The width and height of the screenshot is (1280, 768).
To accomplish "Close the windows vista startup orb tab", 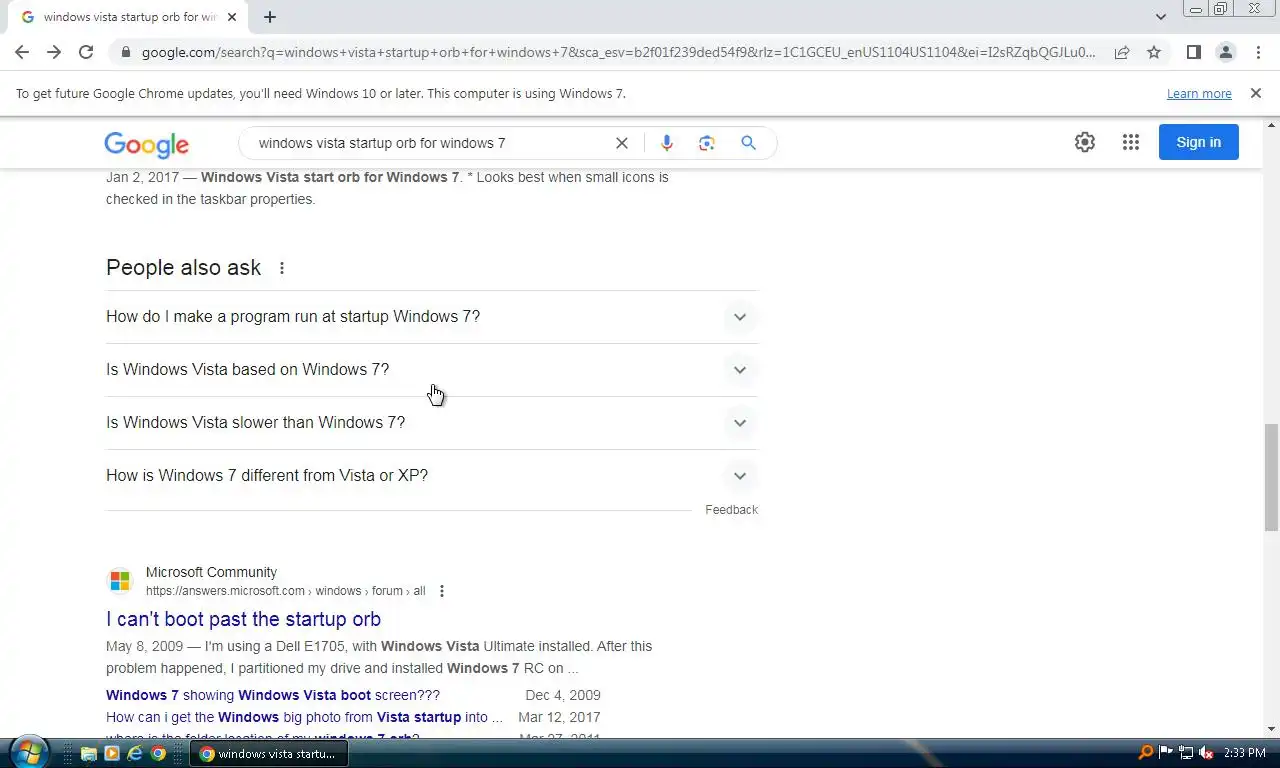I will 232,17.
